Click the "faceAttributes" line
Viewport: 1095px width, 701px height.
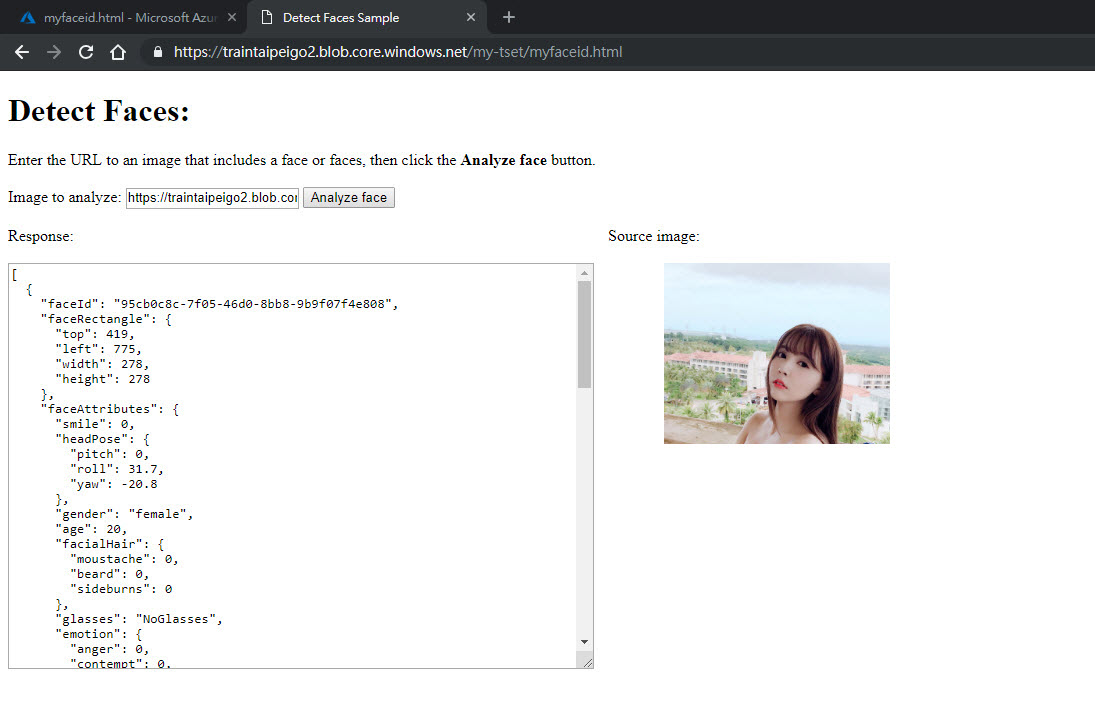(110, 409)
